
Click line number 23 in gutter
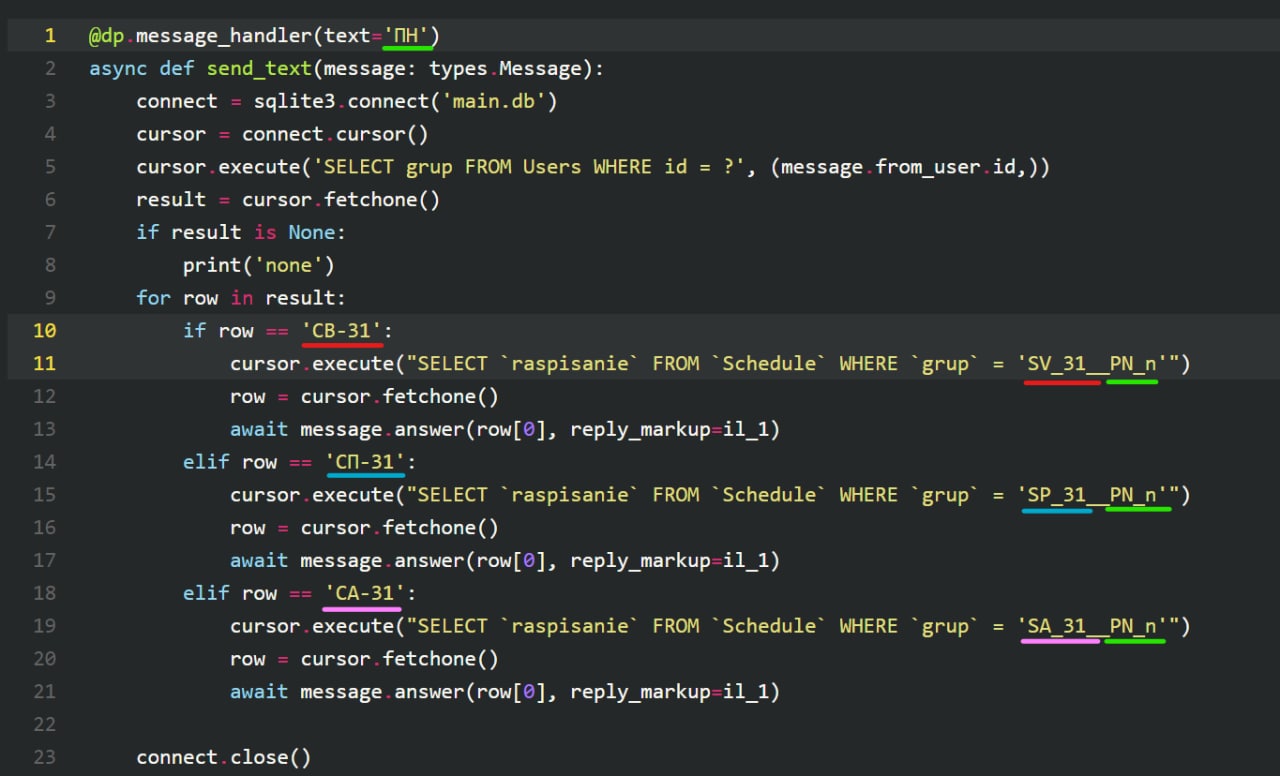44,757
